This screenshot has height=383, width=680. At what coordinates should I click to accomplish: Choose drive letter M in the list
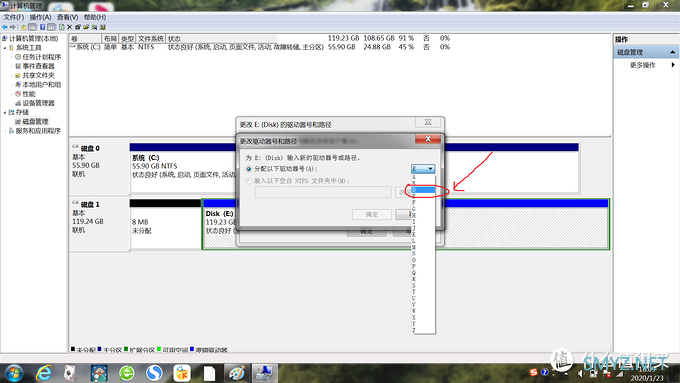coord(423,247)
